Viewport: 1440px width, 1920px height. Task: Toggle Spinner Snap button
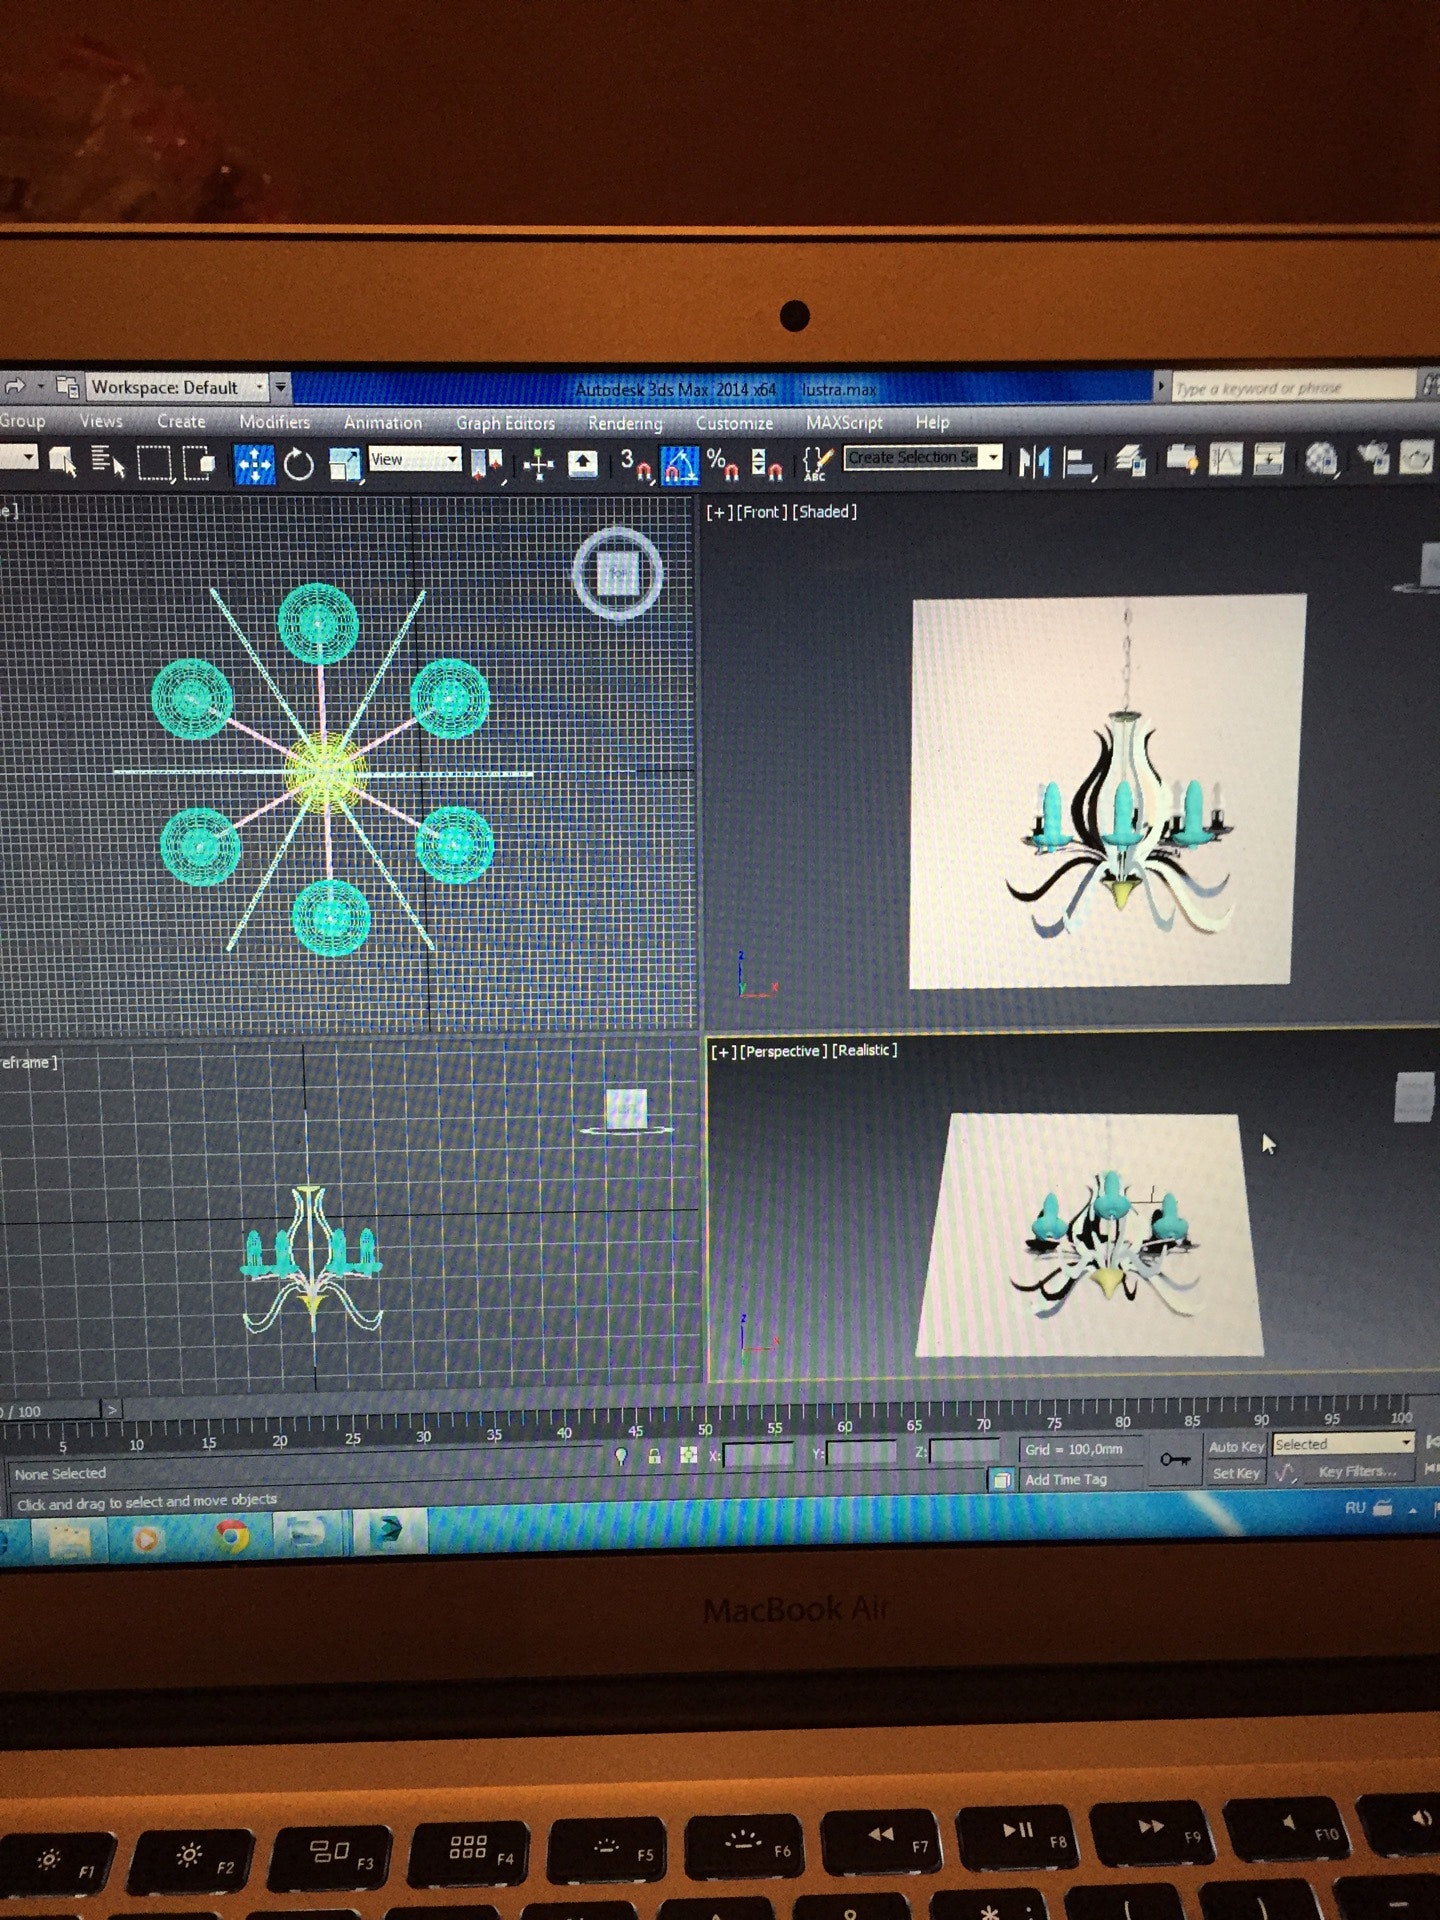tap(766, 464)
